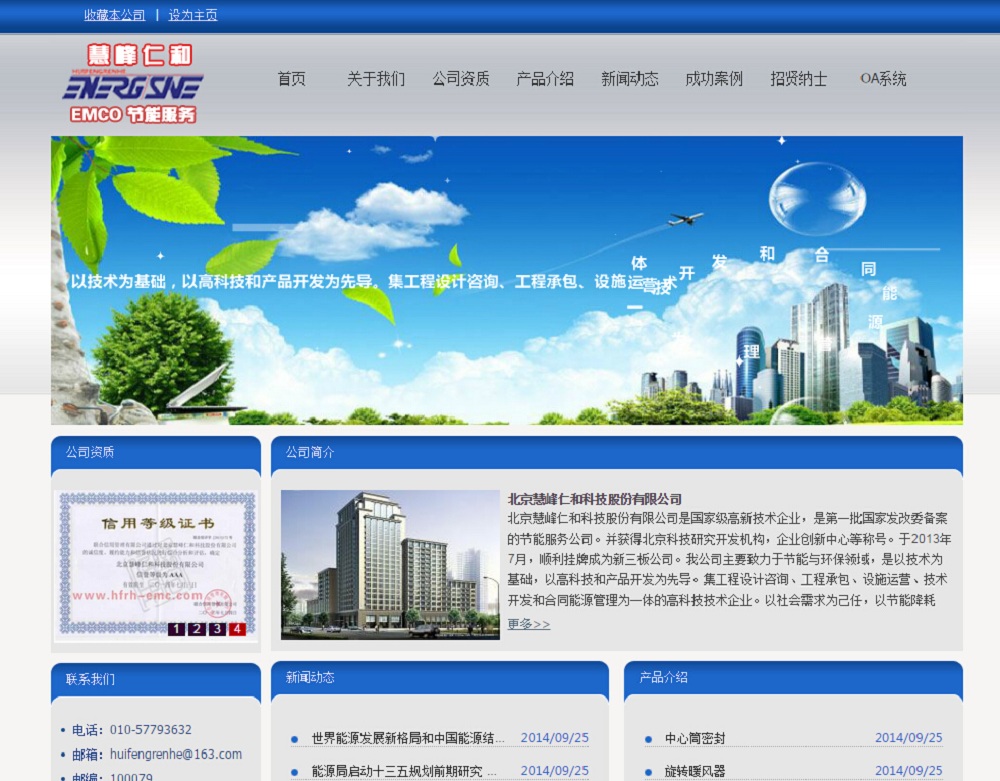Click the 更多>> link in company intro
Image resolution: width=1000 pixels, height=781 pixels.
tap(529, 624)
